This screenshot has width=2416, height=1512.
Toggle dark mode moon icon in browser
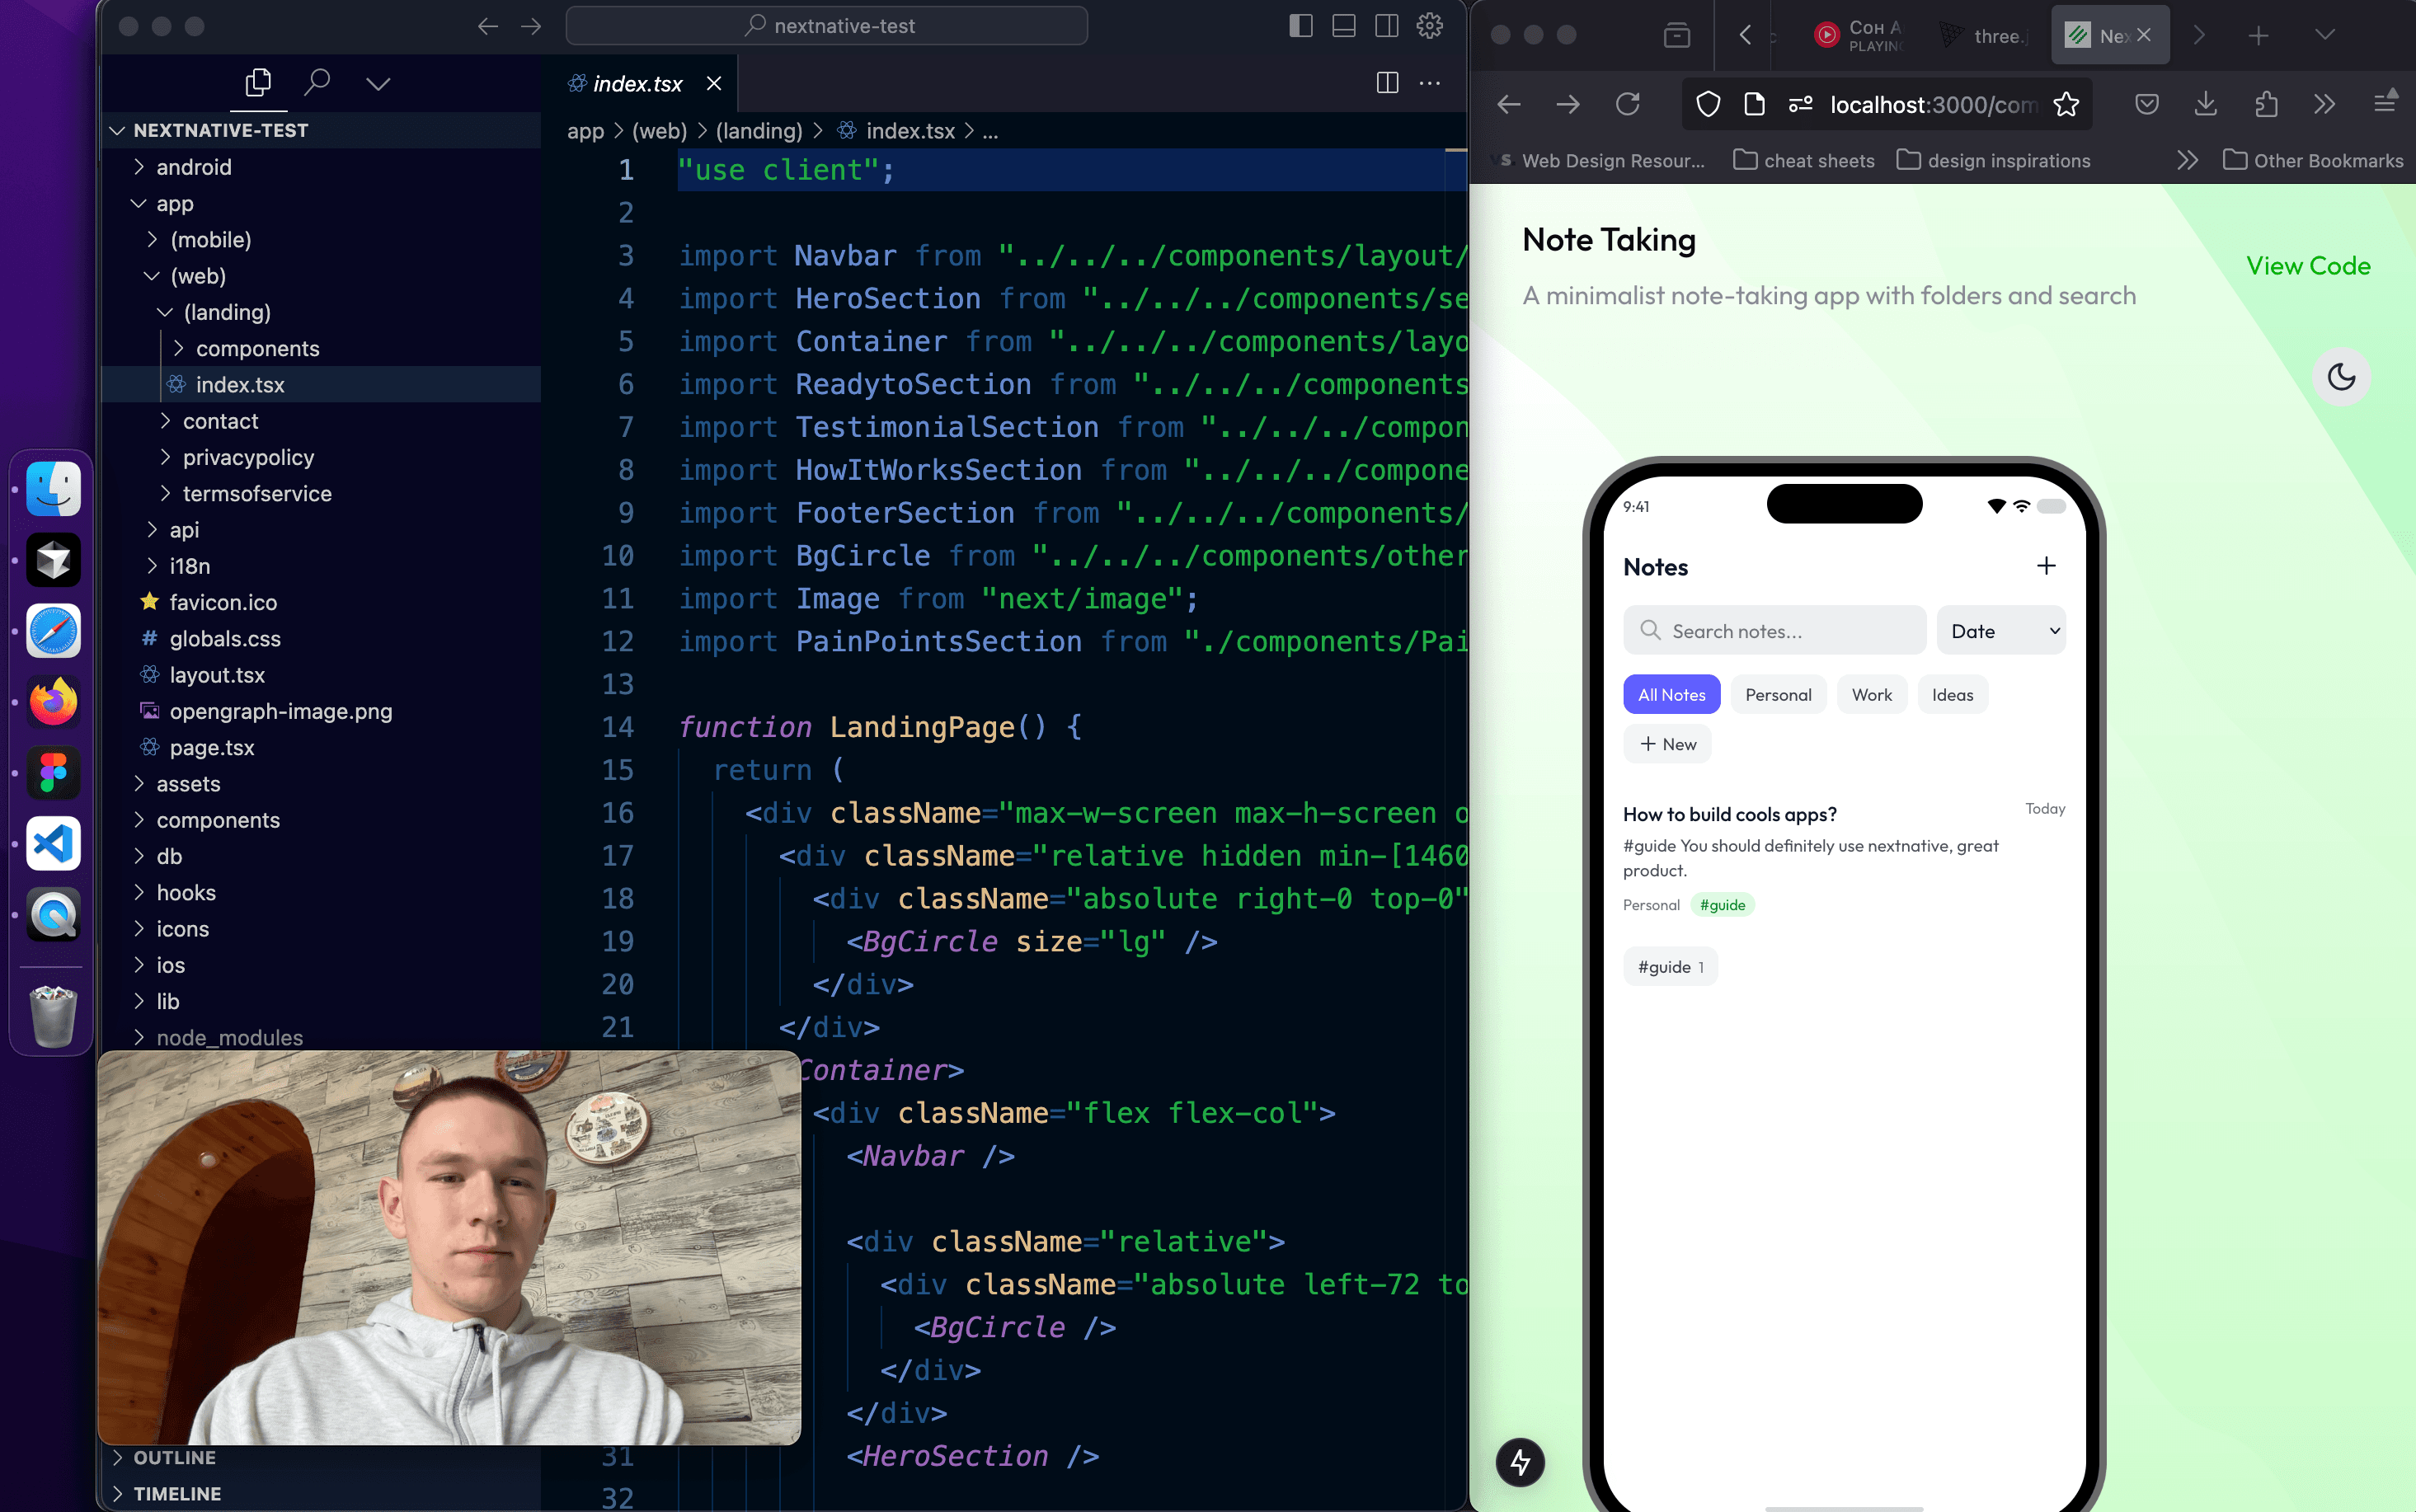tap(2343, 376)
